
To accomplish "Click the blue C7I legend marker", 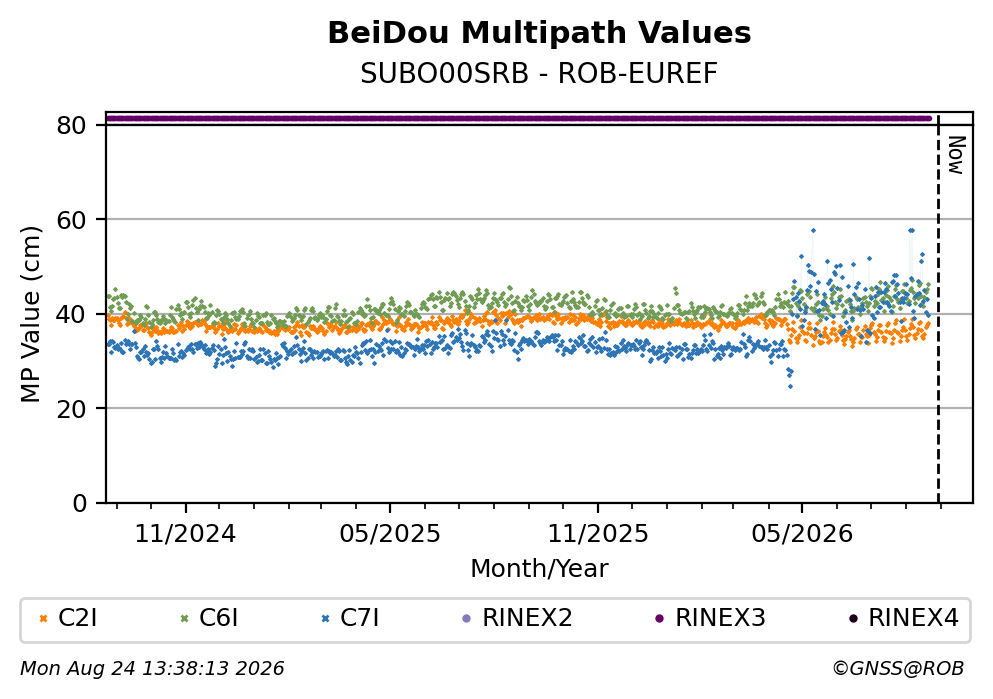I will click(x=326, y=619).
